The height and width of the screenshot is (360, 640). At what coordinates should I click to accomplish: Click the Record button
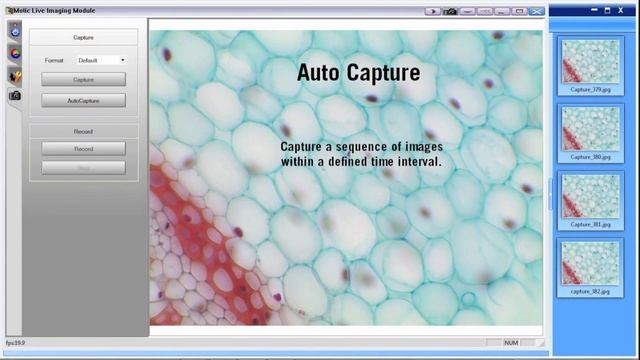[x=83, y=149]
